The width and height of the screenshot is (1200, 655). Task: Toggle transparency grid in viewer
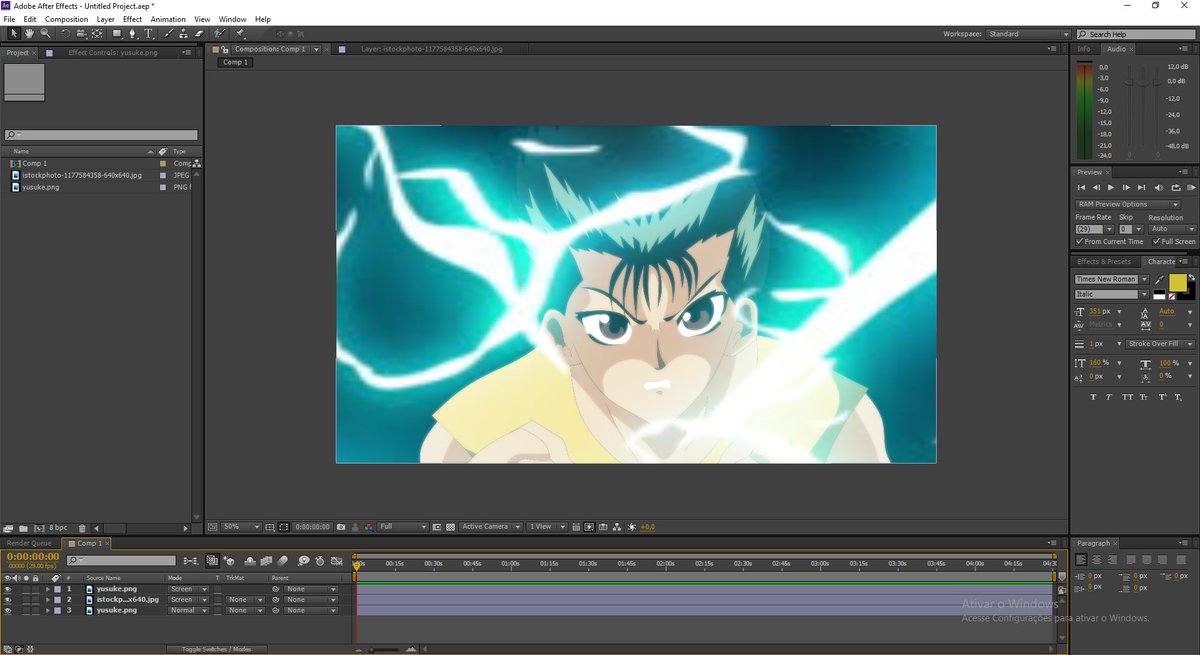click(451, 527)
